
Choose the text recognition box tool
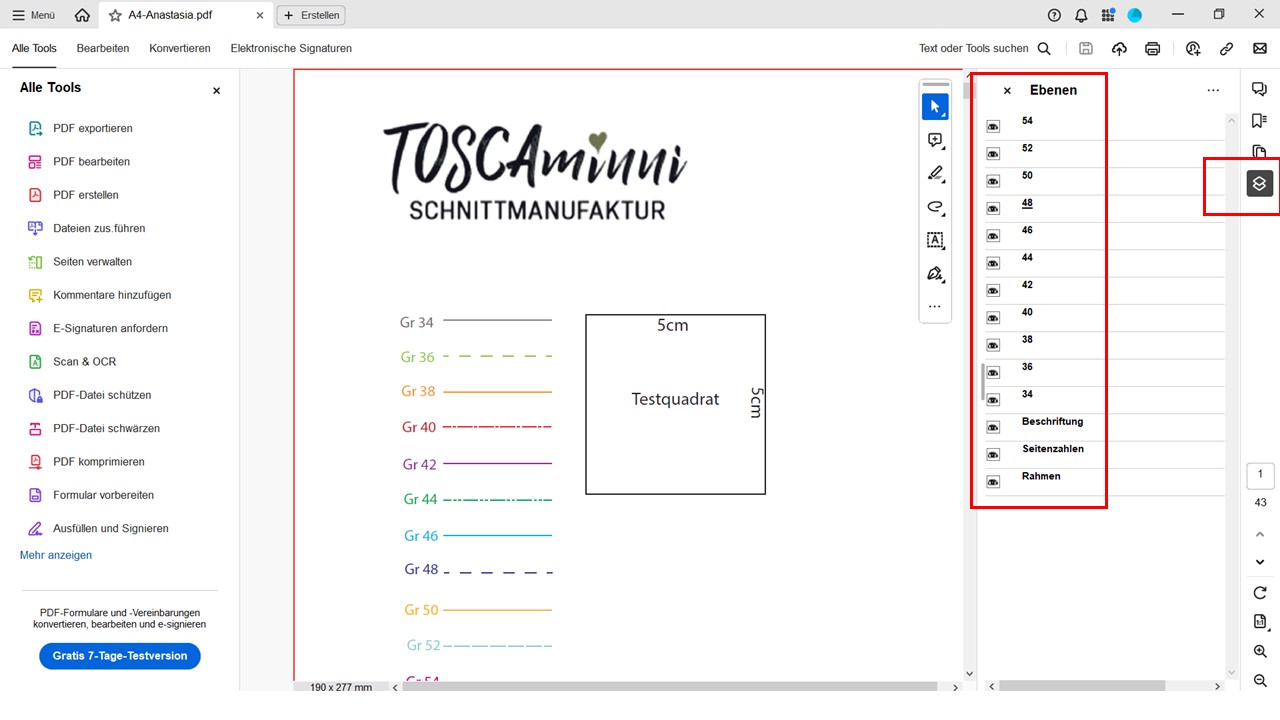pos(935,240)
